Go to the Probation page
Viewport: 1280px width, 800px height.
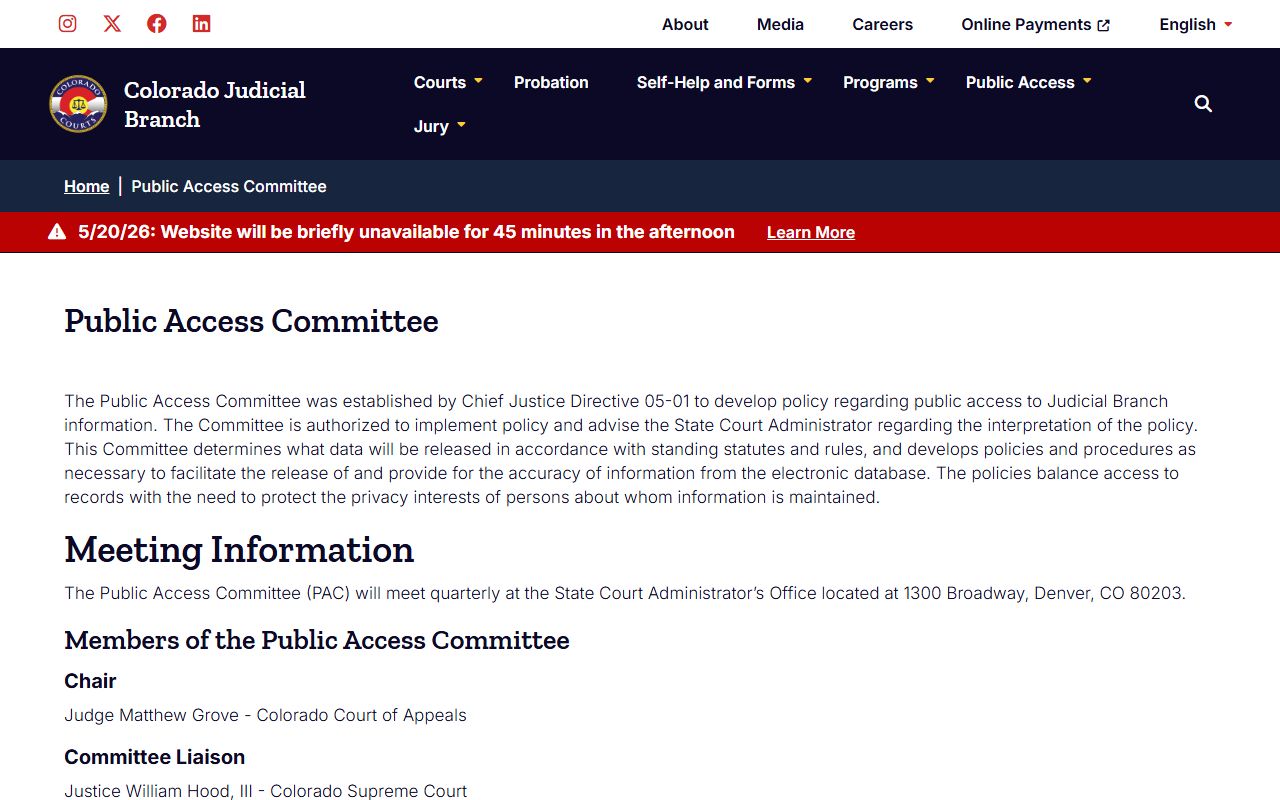click(x=551, y=82)
